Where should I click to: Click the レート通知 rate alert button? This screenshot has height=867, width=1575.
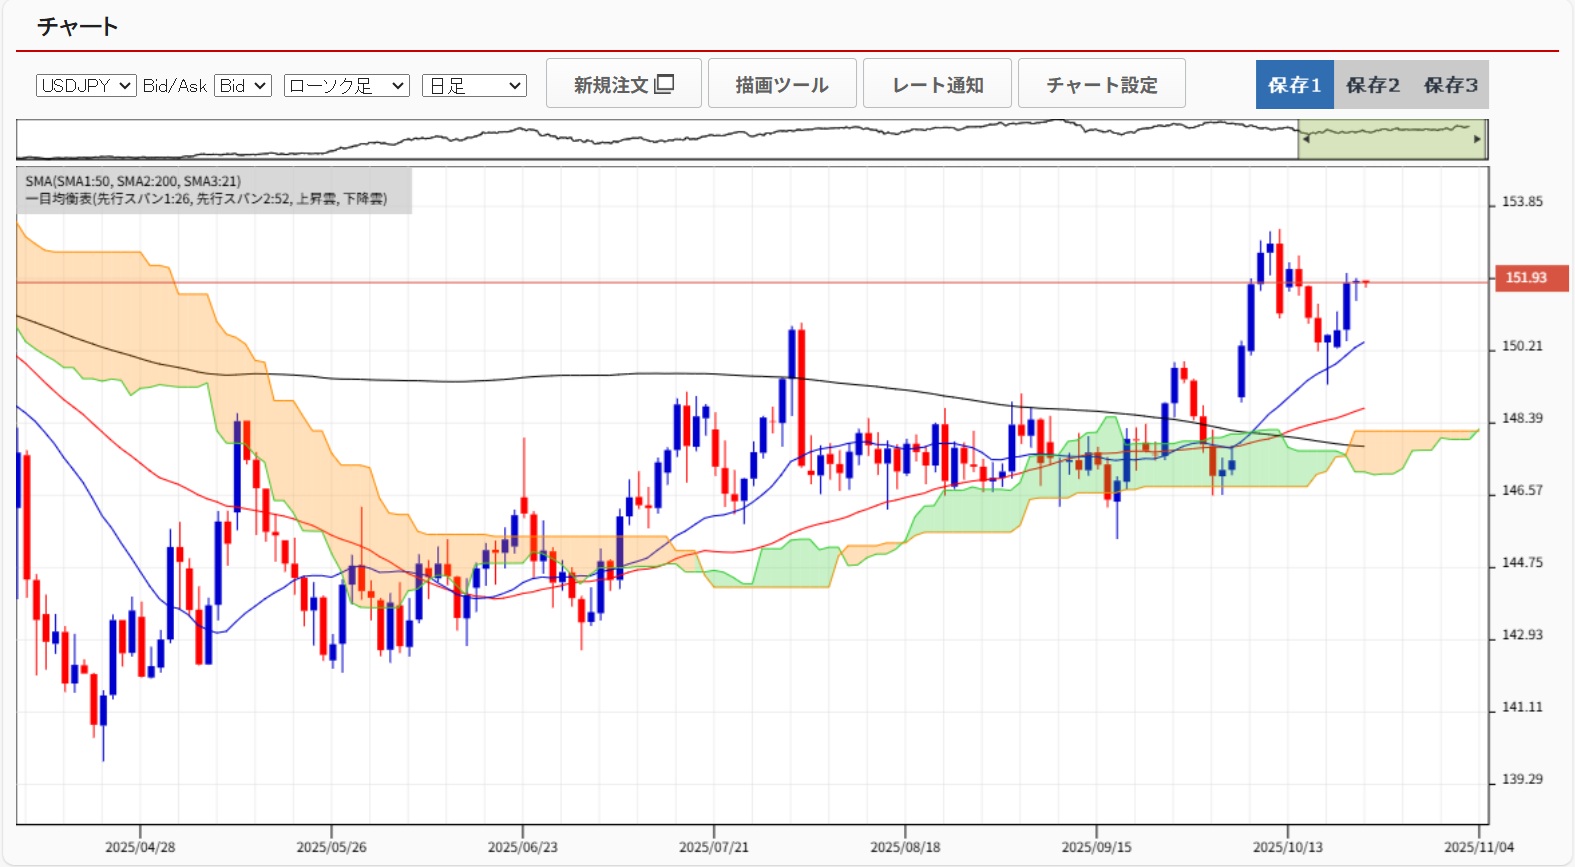click(x=937, y=84)
